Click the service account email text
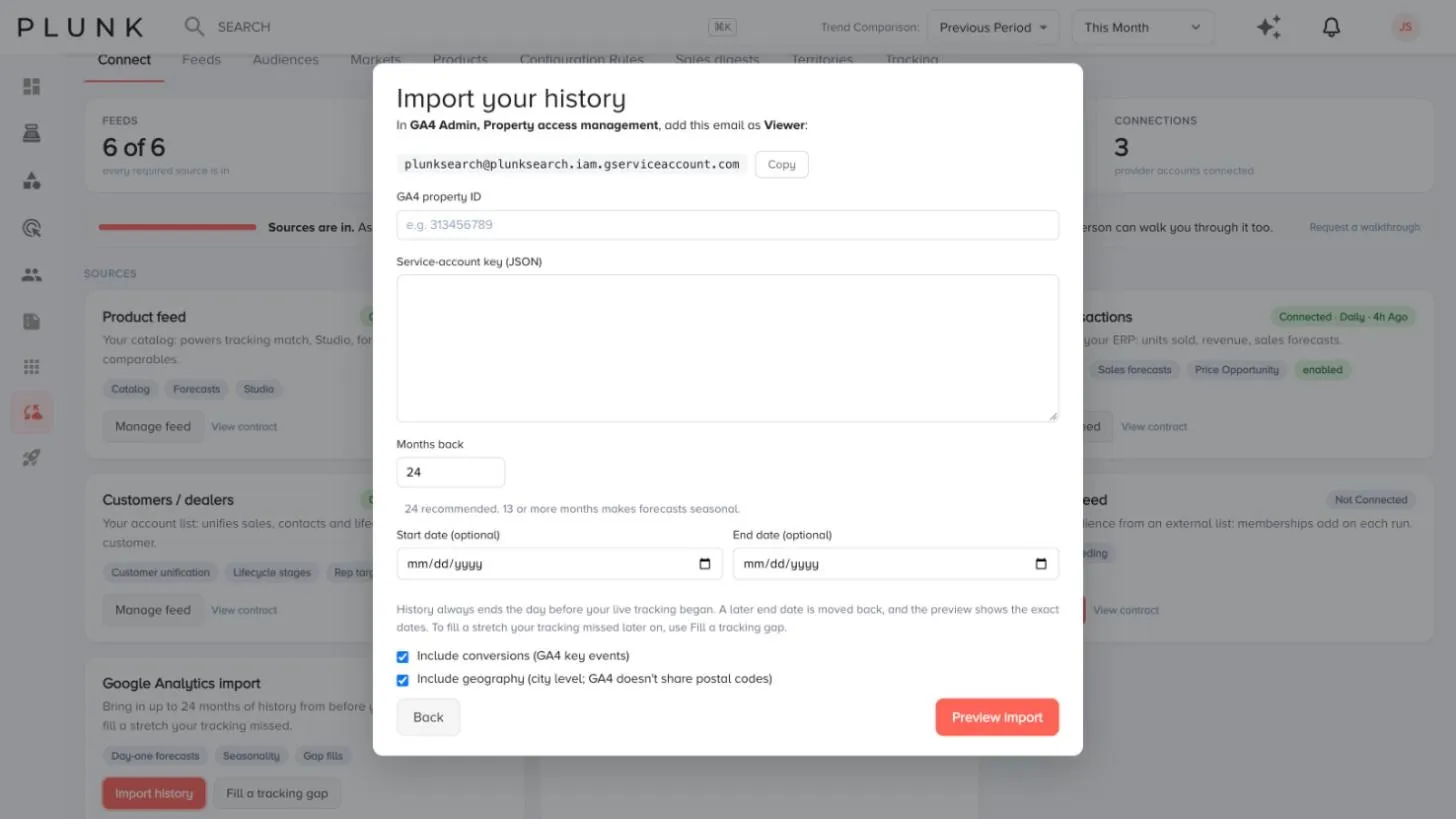Screen dimensions: 1456x819 pos(572,164)
